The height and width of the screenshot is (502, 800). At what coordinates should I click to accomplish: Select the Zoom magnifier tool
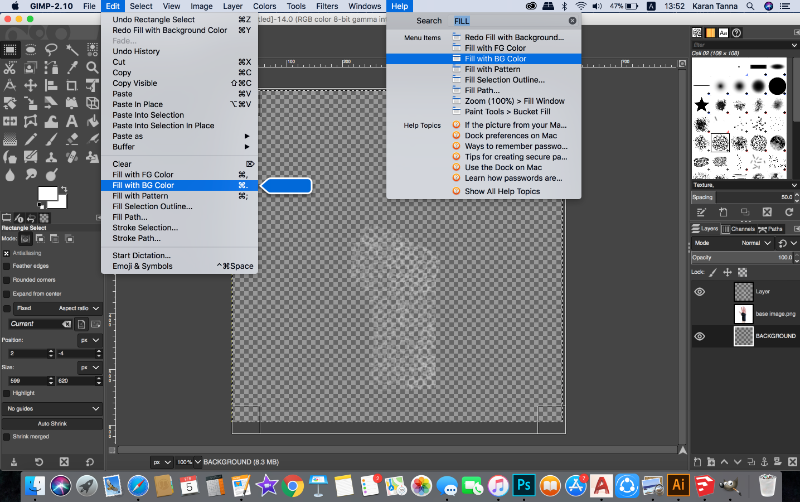(92, 67)
